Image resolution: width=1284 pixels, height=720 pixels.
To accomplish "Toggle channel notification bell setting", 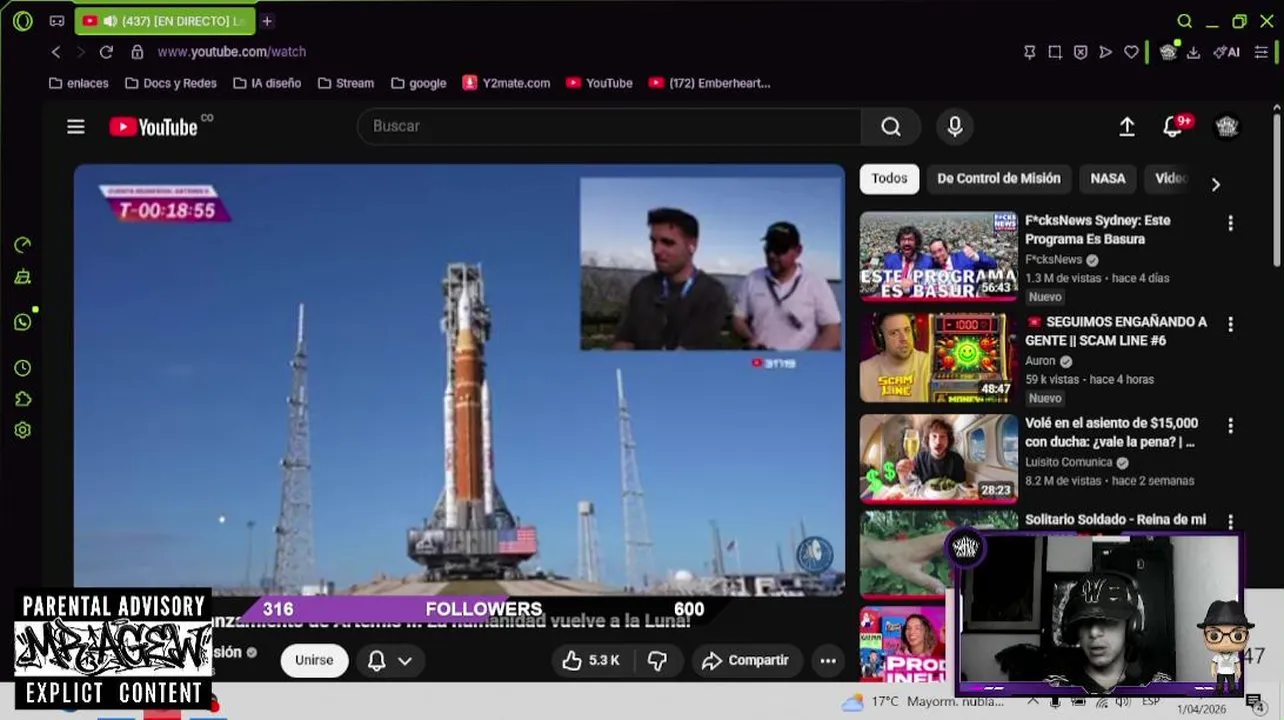I will click(x=390, y=660).
